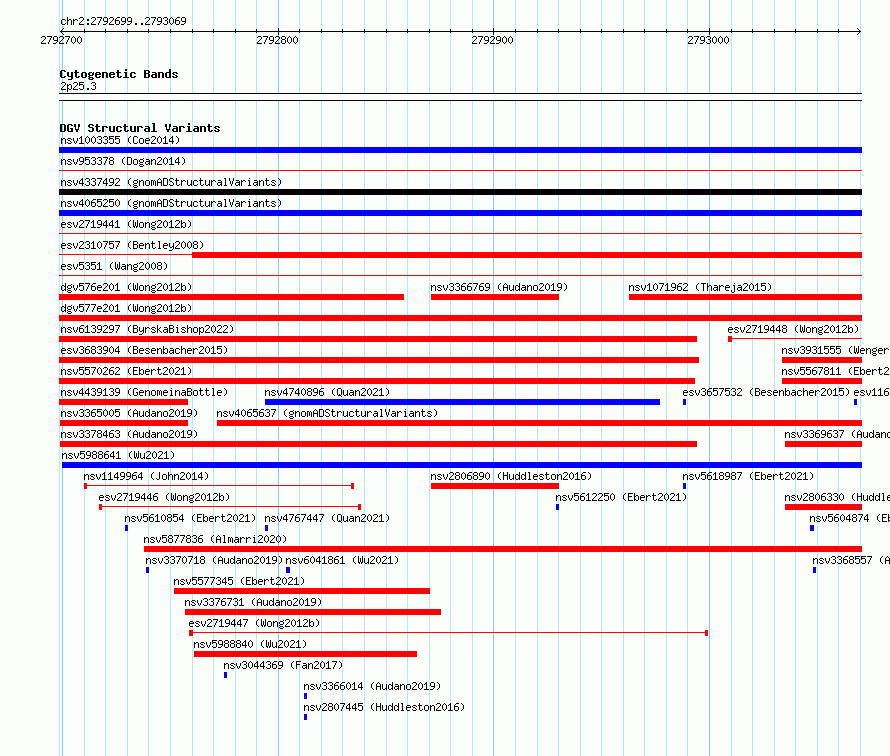The width and height of the screenshot is (890, 756).
Task: Click the nsv1149964 (John2014) thin variant line
Action: (219, 486)
